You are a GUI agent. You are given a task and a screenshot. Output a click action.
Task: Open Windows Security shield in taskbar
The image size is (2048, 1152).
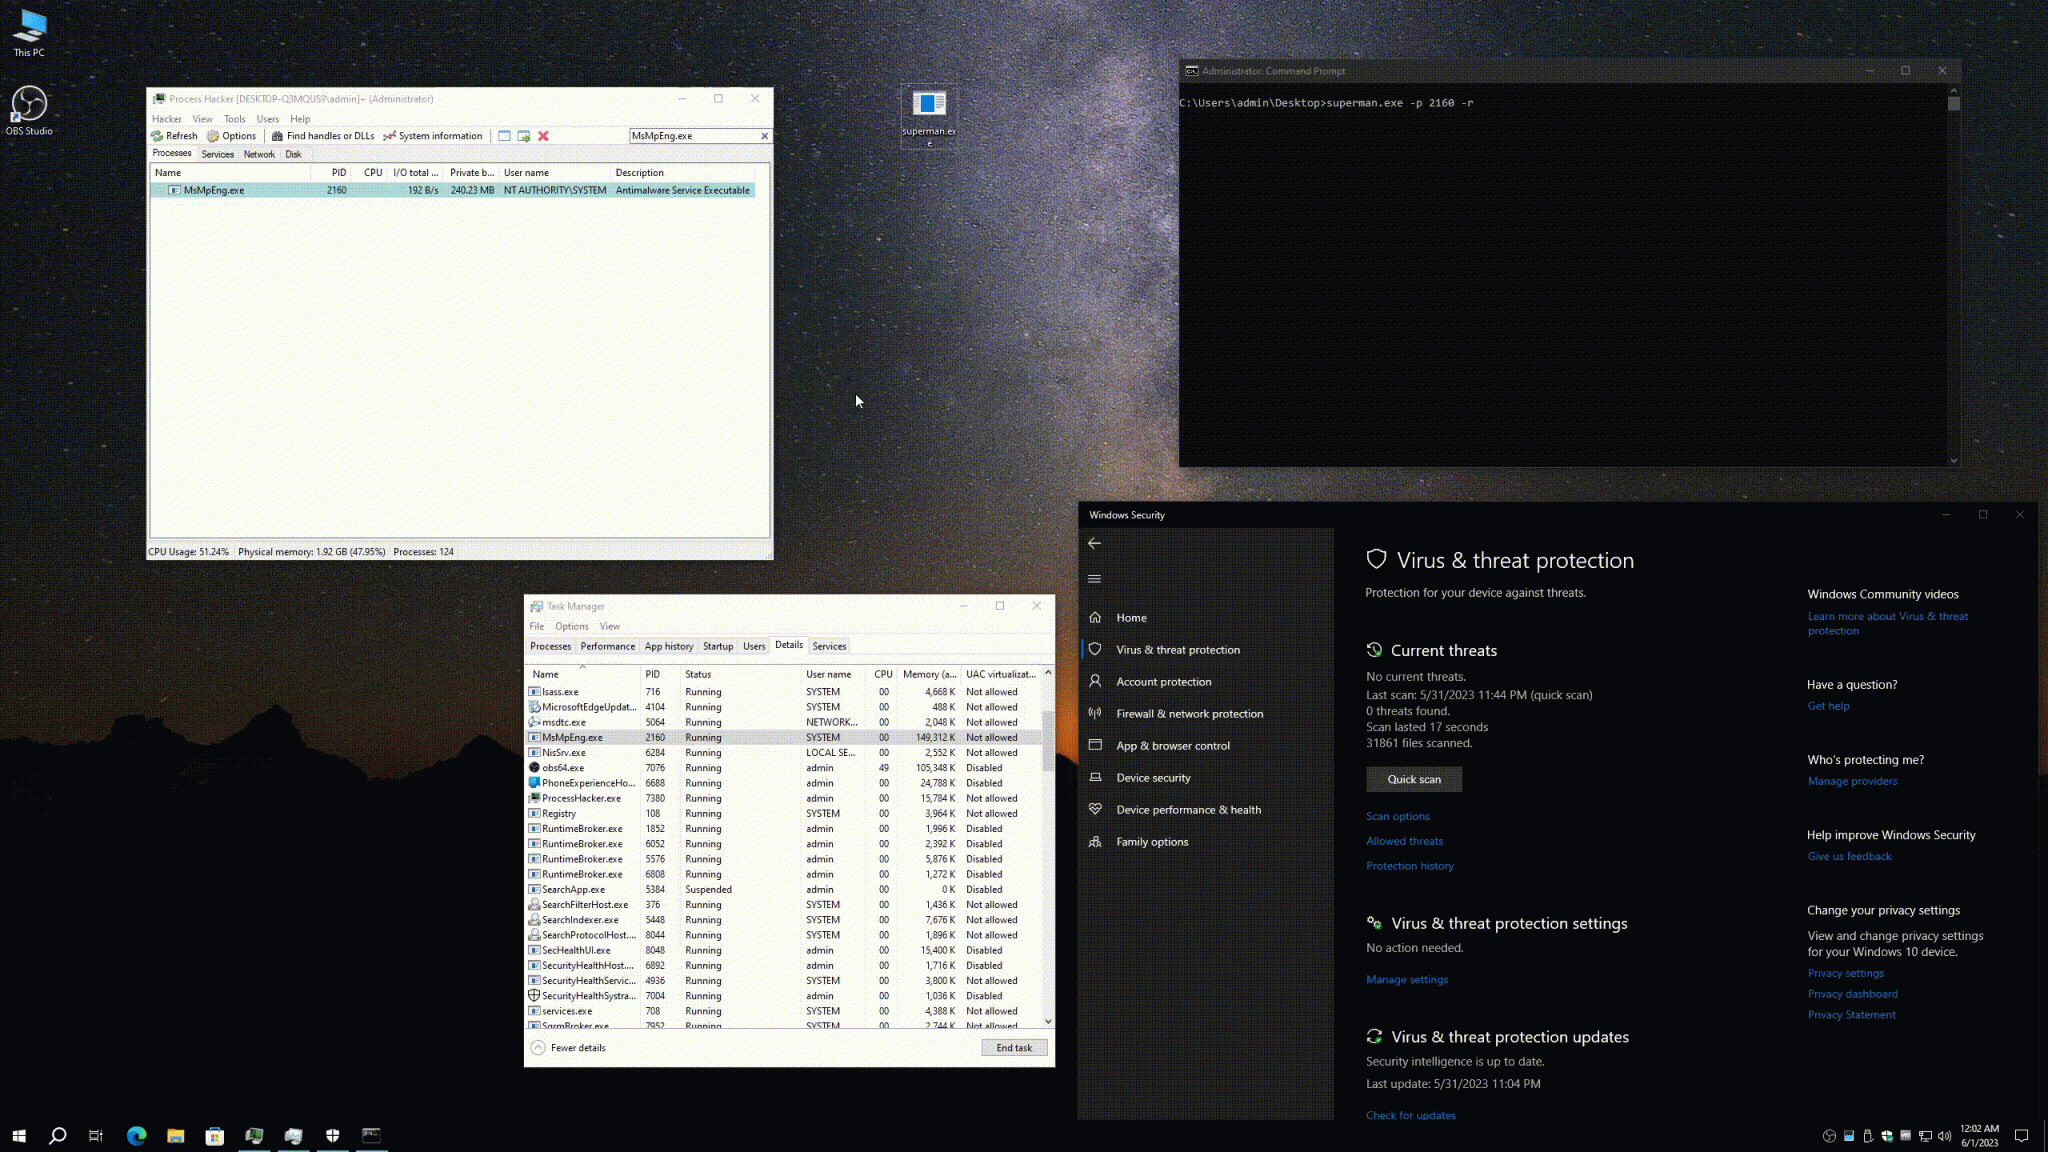click(x=332, y=1135)
